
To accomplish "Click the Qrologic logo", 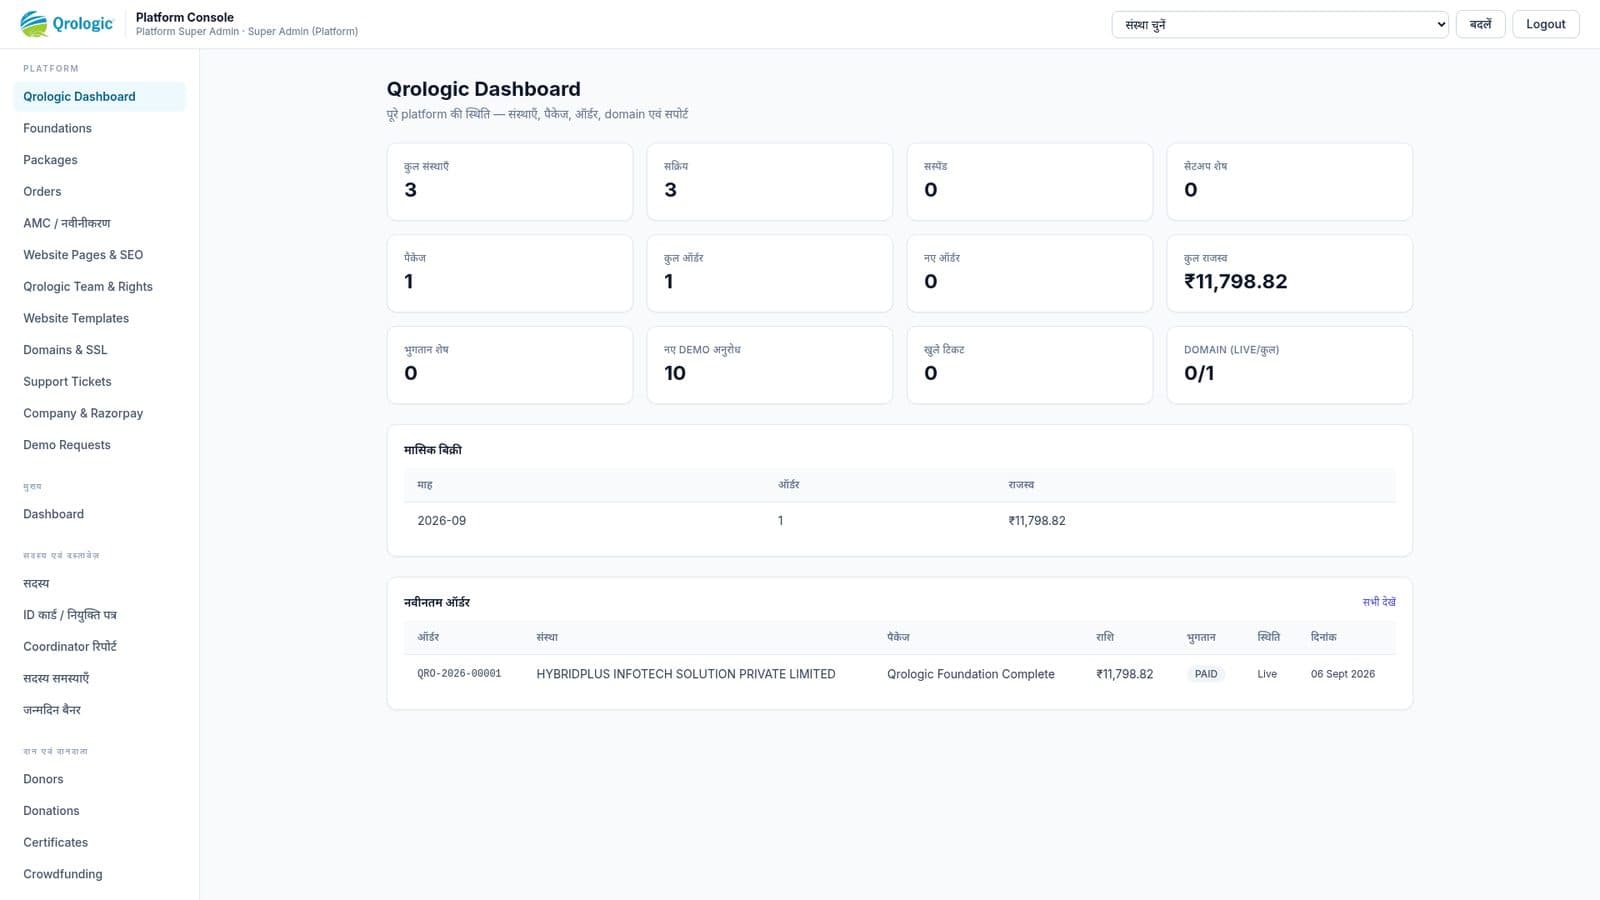I will coord(67,24).
